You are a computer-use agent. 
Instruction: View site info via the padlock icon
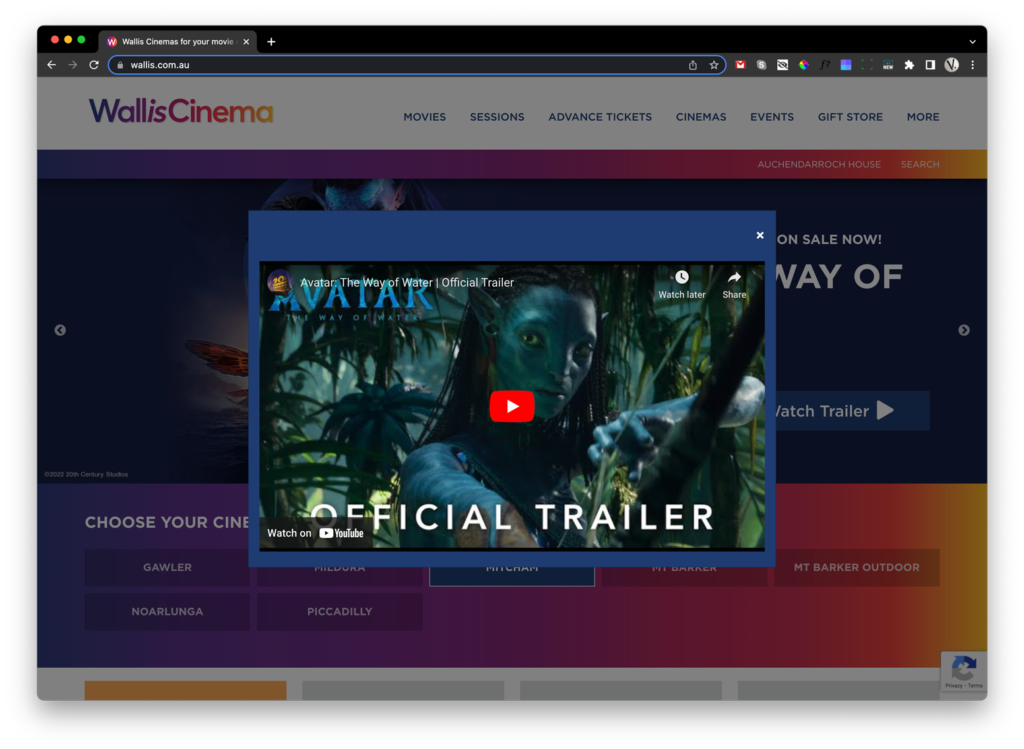[x=120, y=65]
